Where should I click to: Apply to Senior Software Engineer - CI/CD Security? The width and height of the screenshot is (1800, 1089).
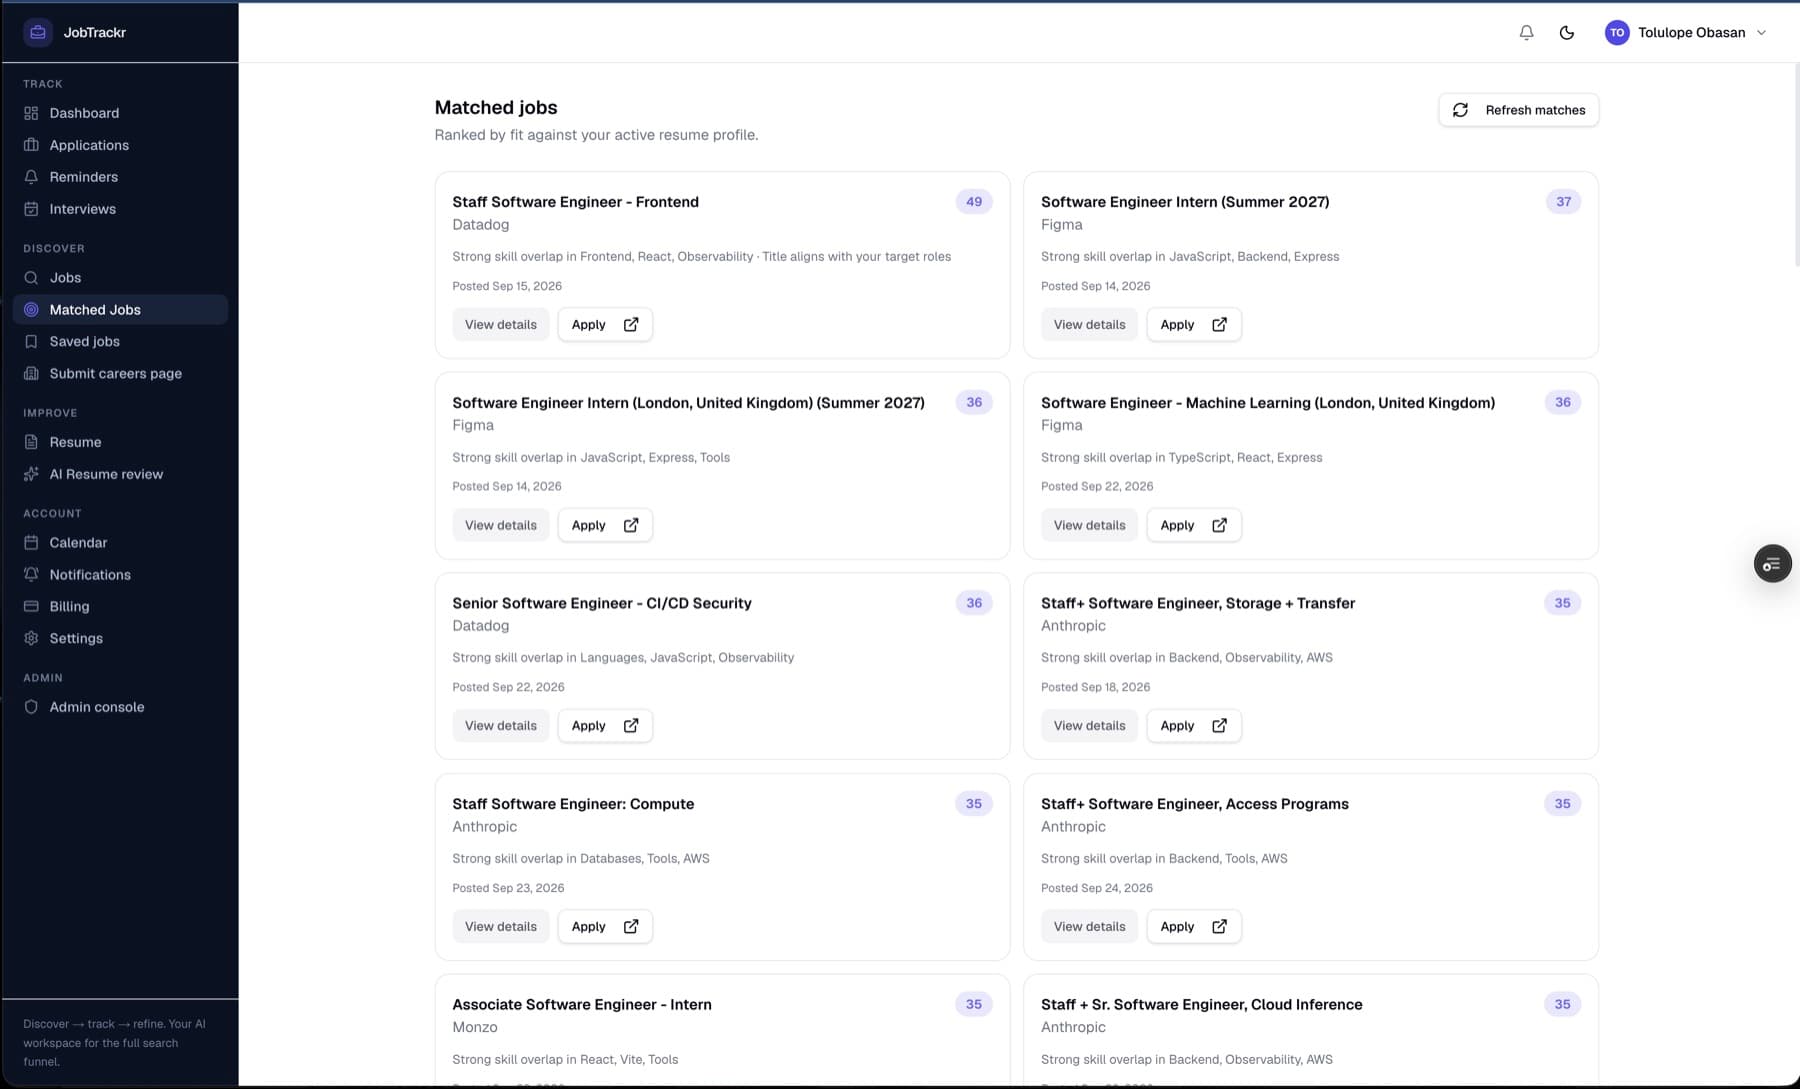tap(605, 726)
